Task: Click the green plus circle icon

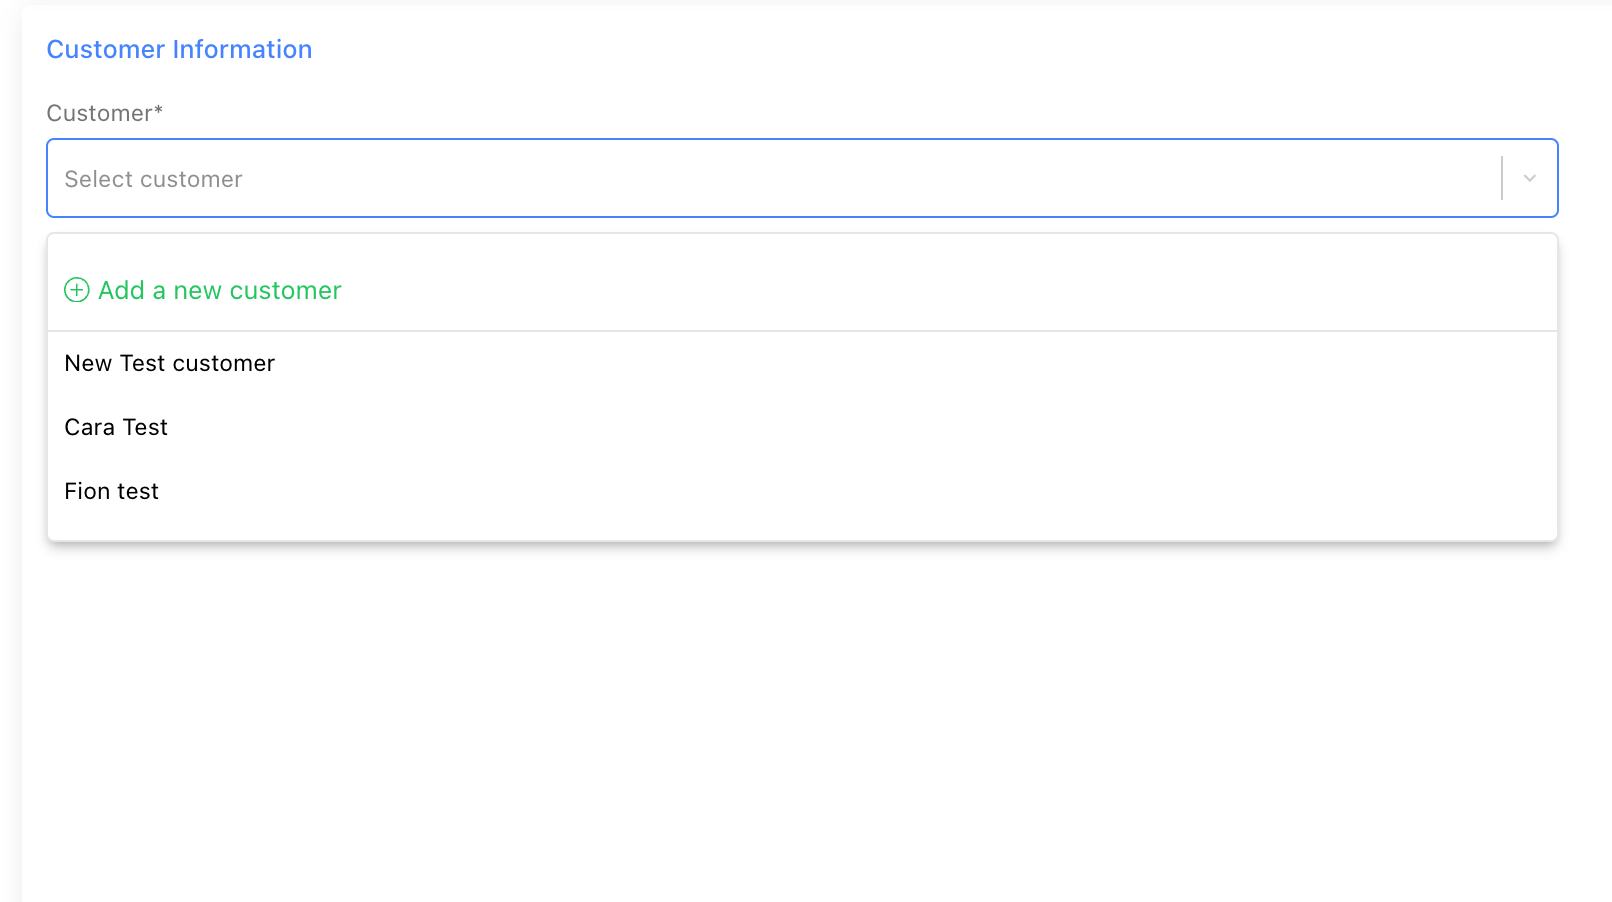Action: tap(77, 290)
